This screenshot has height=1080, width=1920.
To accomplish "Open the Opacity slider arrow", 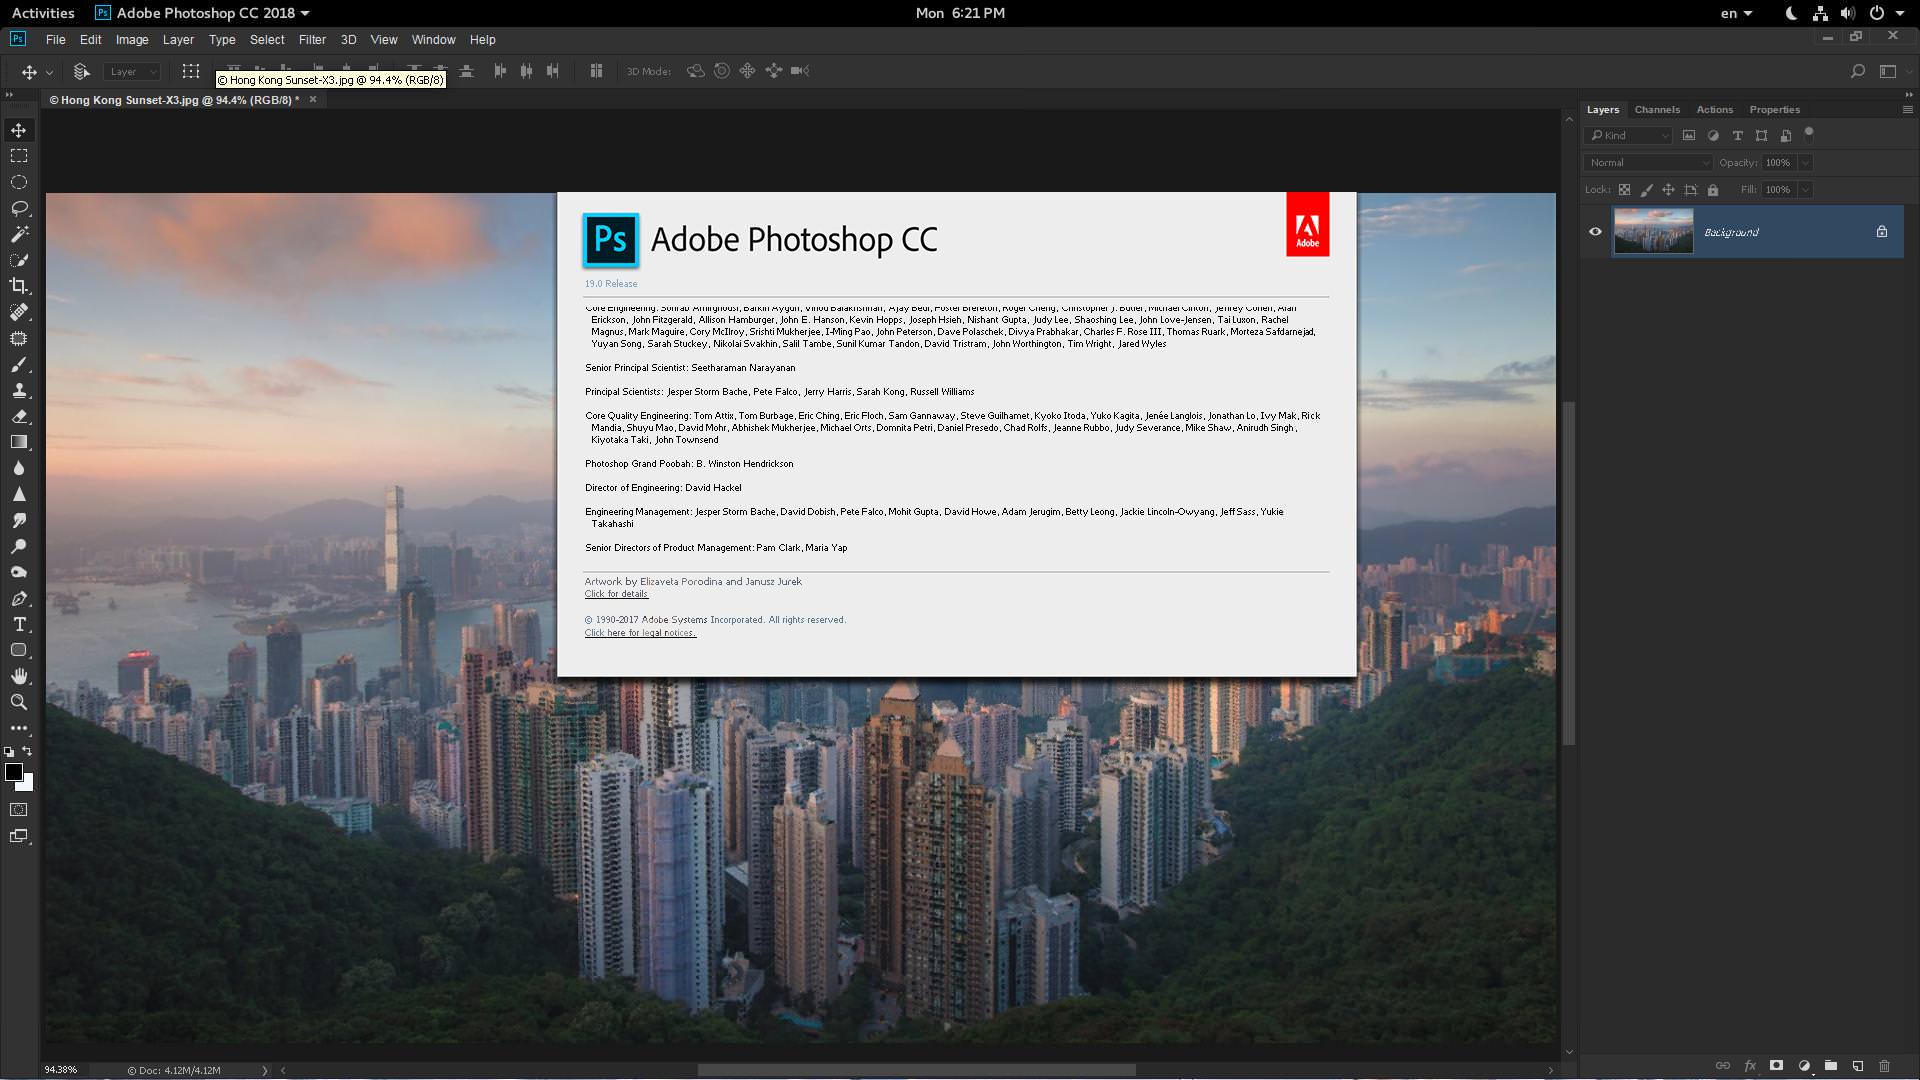I will coord(1805,162).
